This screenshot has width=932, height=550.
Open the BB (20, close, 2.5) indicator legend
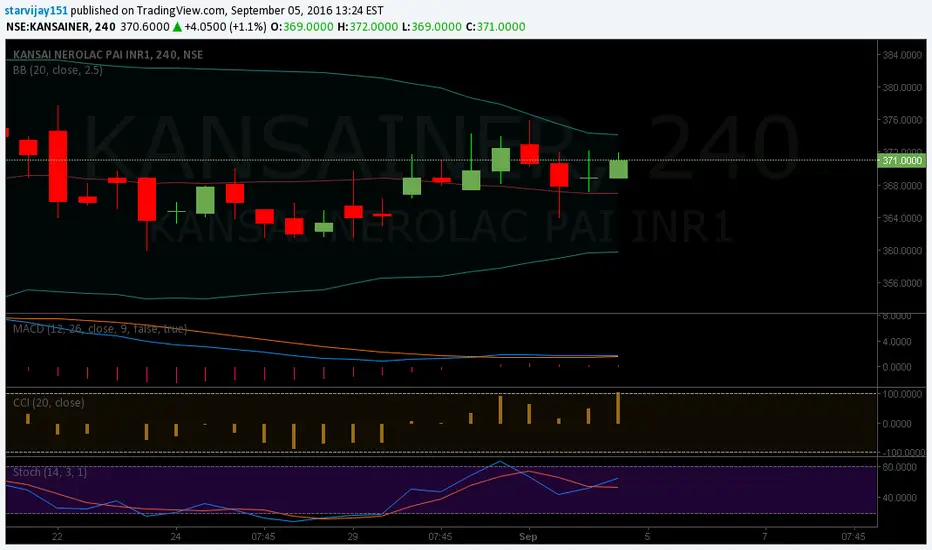[x=58, y=70]
